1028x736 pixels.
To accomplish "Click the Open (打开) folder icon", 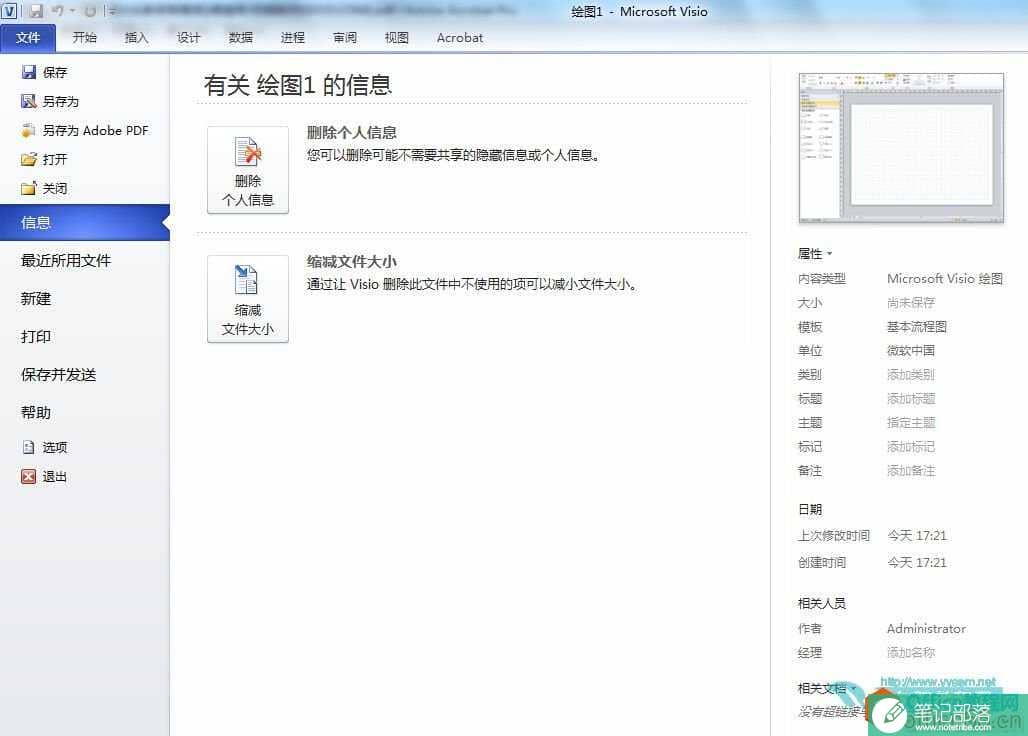I will coord(28,159).
